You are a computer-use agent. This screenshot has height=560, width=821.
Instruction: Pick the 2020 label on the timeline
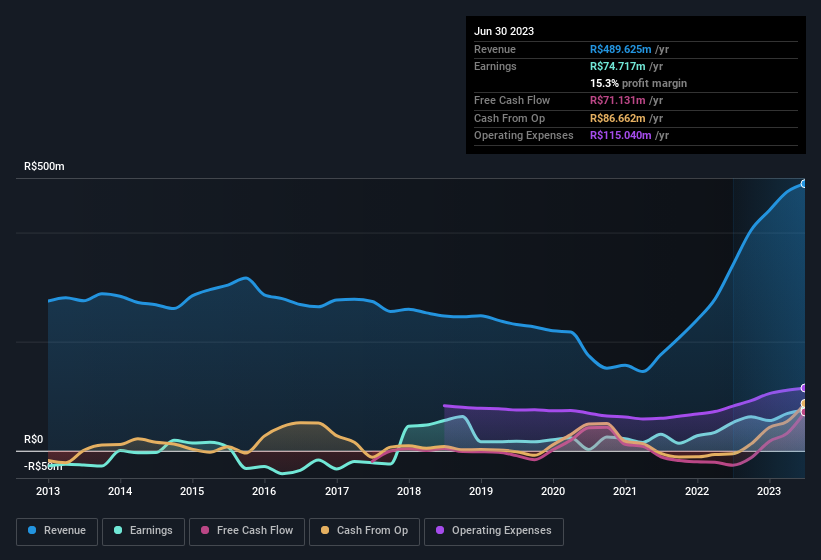[x=553, y=491]
